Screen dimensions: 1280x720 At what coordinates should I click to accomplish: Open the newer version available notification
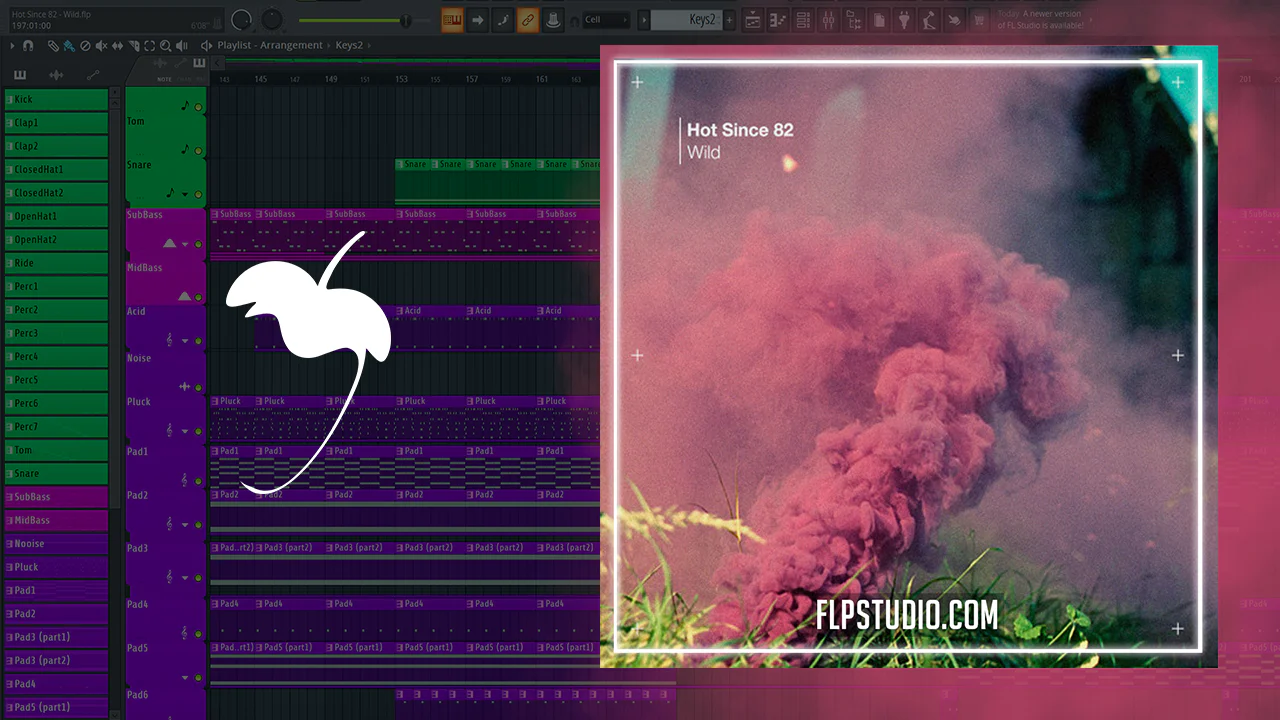click(1040, 20)
